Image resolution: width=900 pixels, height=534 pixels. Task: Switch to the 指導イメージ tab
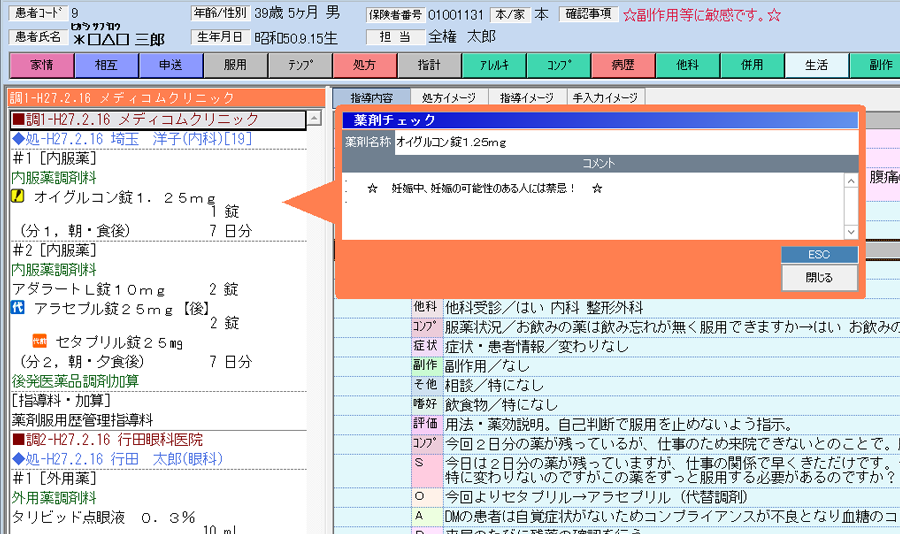[527, 98]
